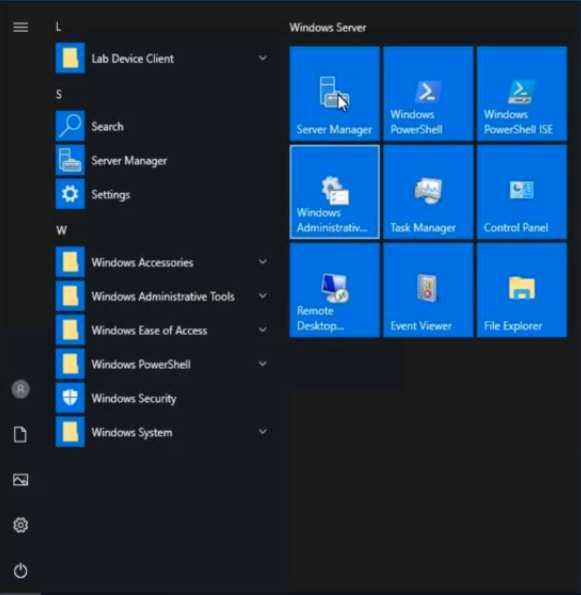Open the user account icon in sidebar
Image resolution: width=581 pixels, height=595 pixels.
tap(20, 389)
